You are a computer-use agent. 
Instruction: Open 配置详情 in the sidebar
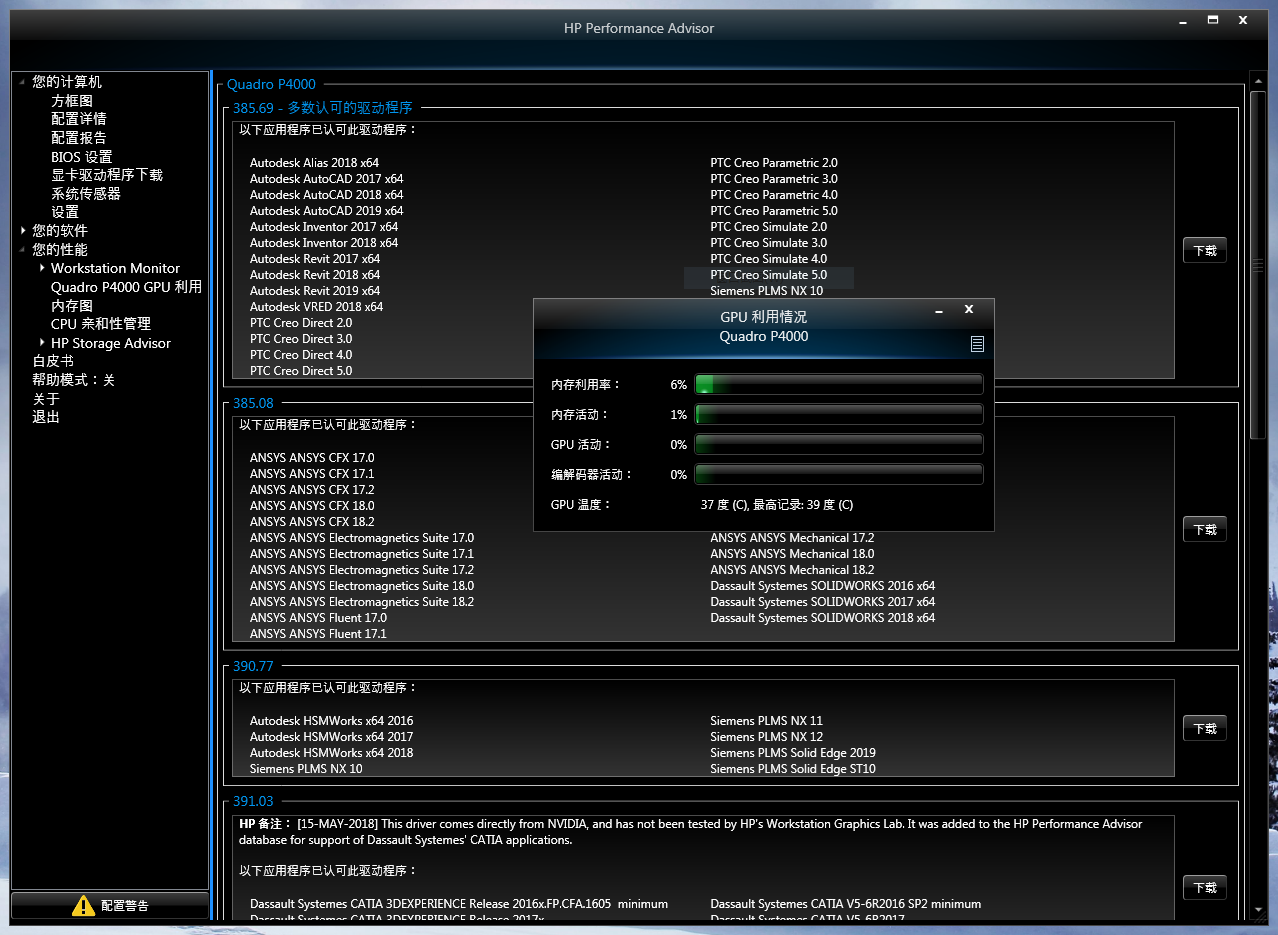79,119
